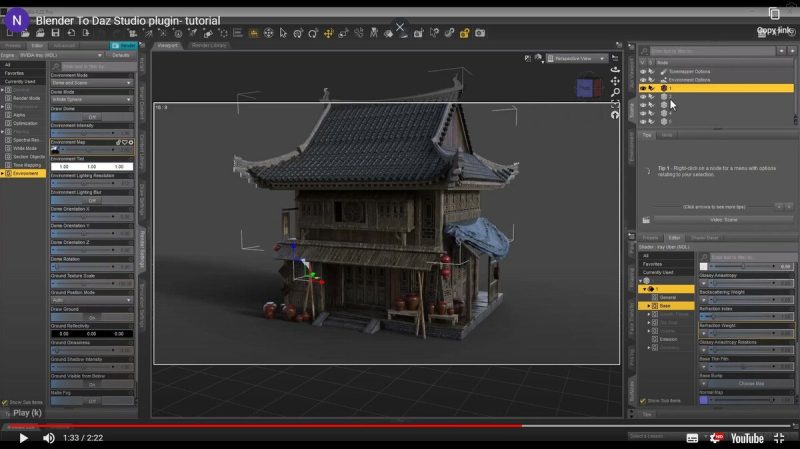Click the Tonemapper Options node icon
Viewport: 800px width, 449px height.
coord(663,71)
